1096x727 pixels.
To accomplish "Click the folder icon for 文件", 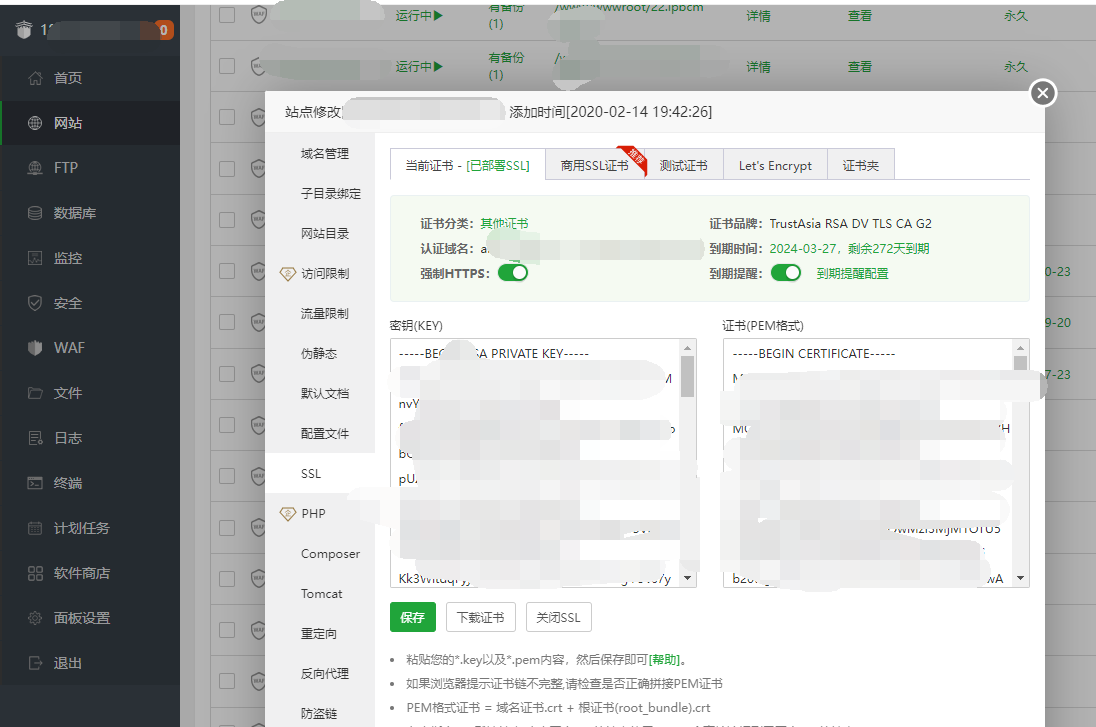I will (35, 393).
